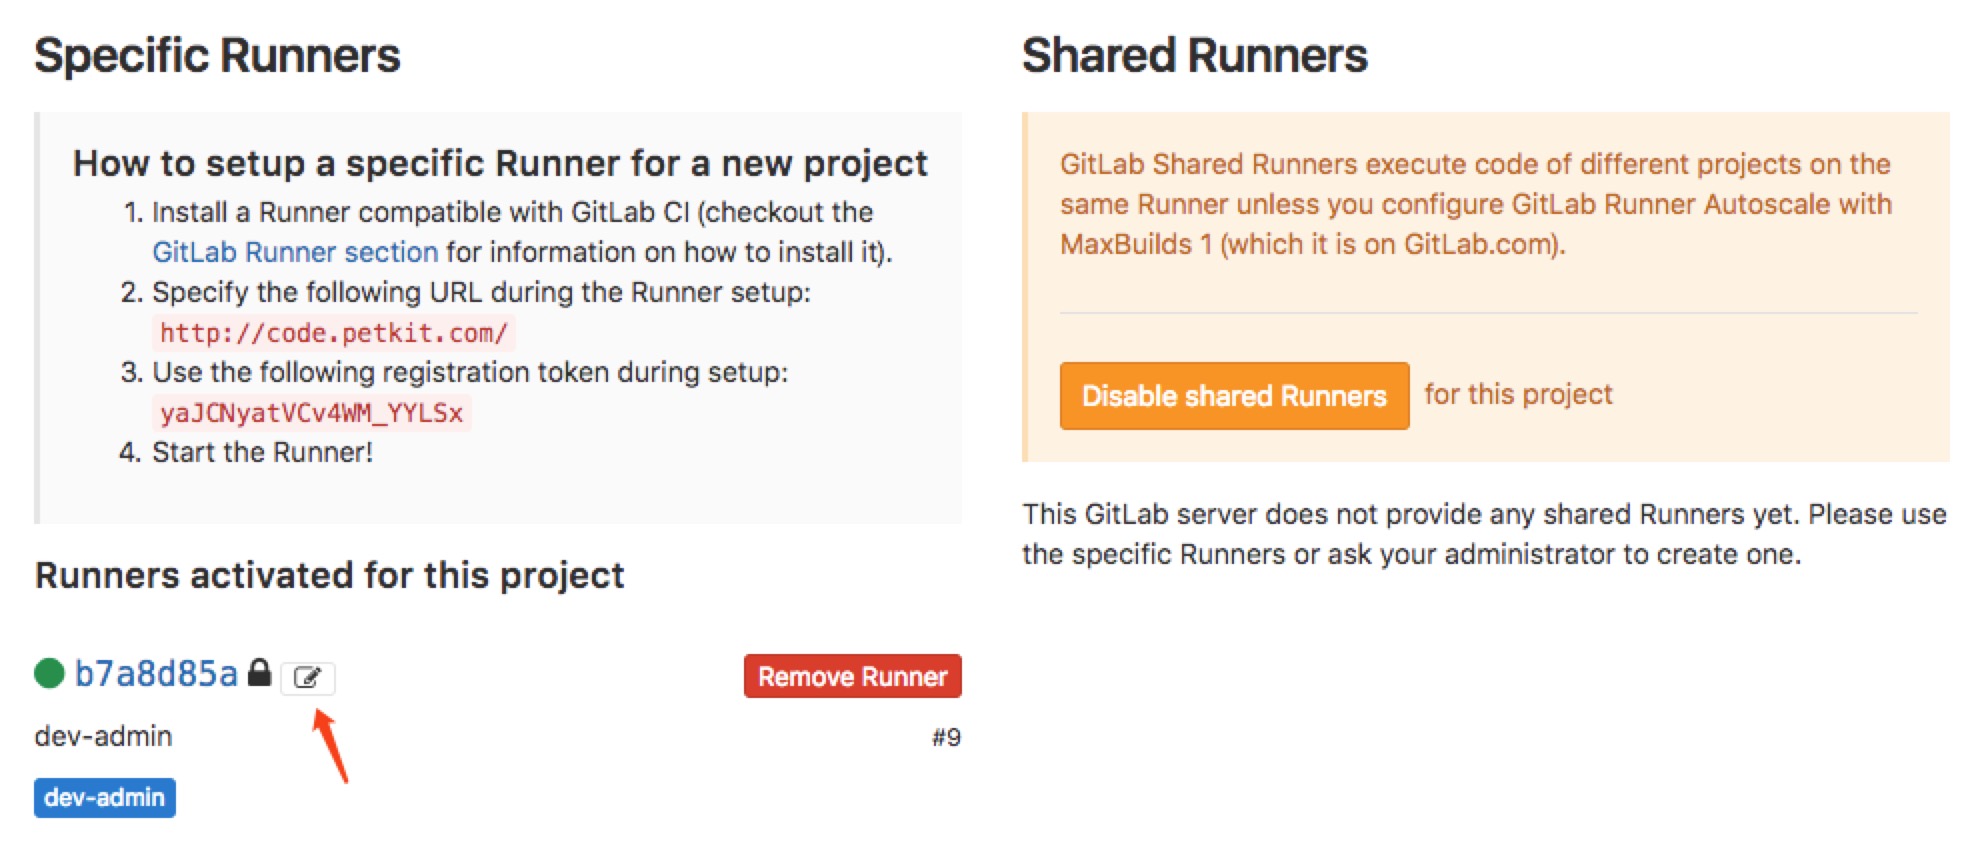Click the Shared Runners heading

point(1194,55)
